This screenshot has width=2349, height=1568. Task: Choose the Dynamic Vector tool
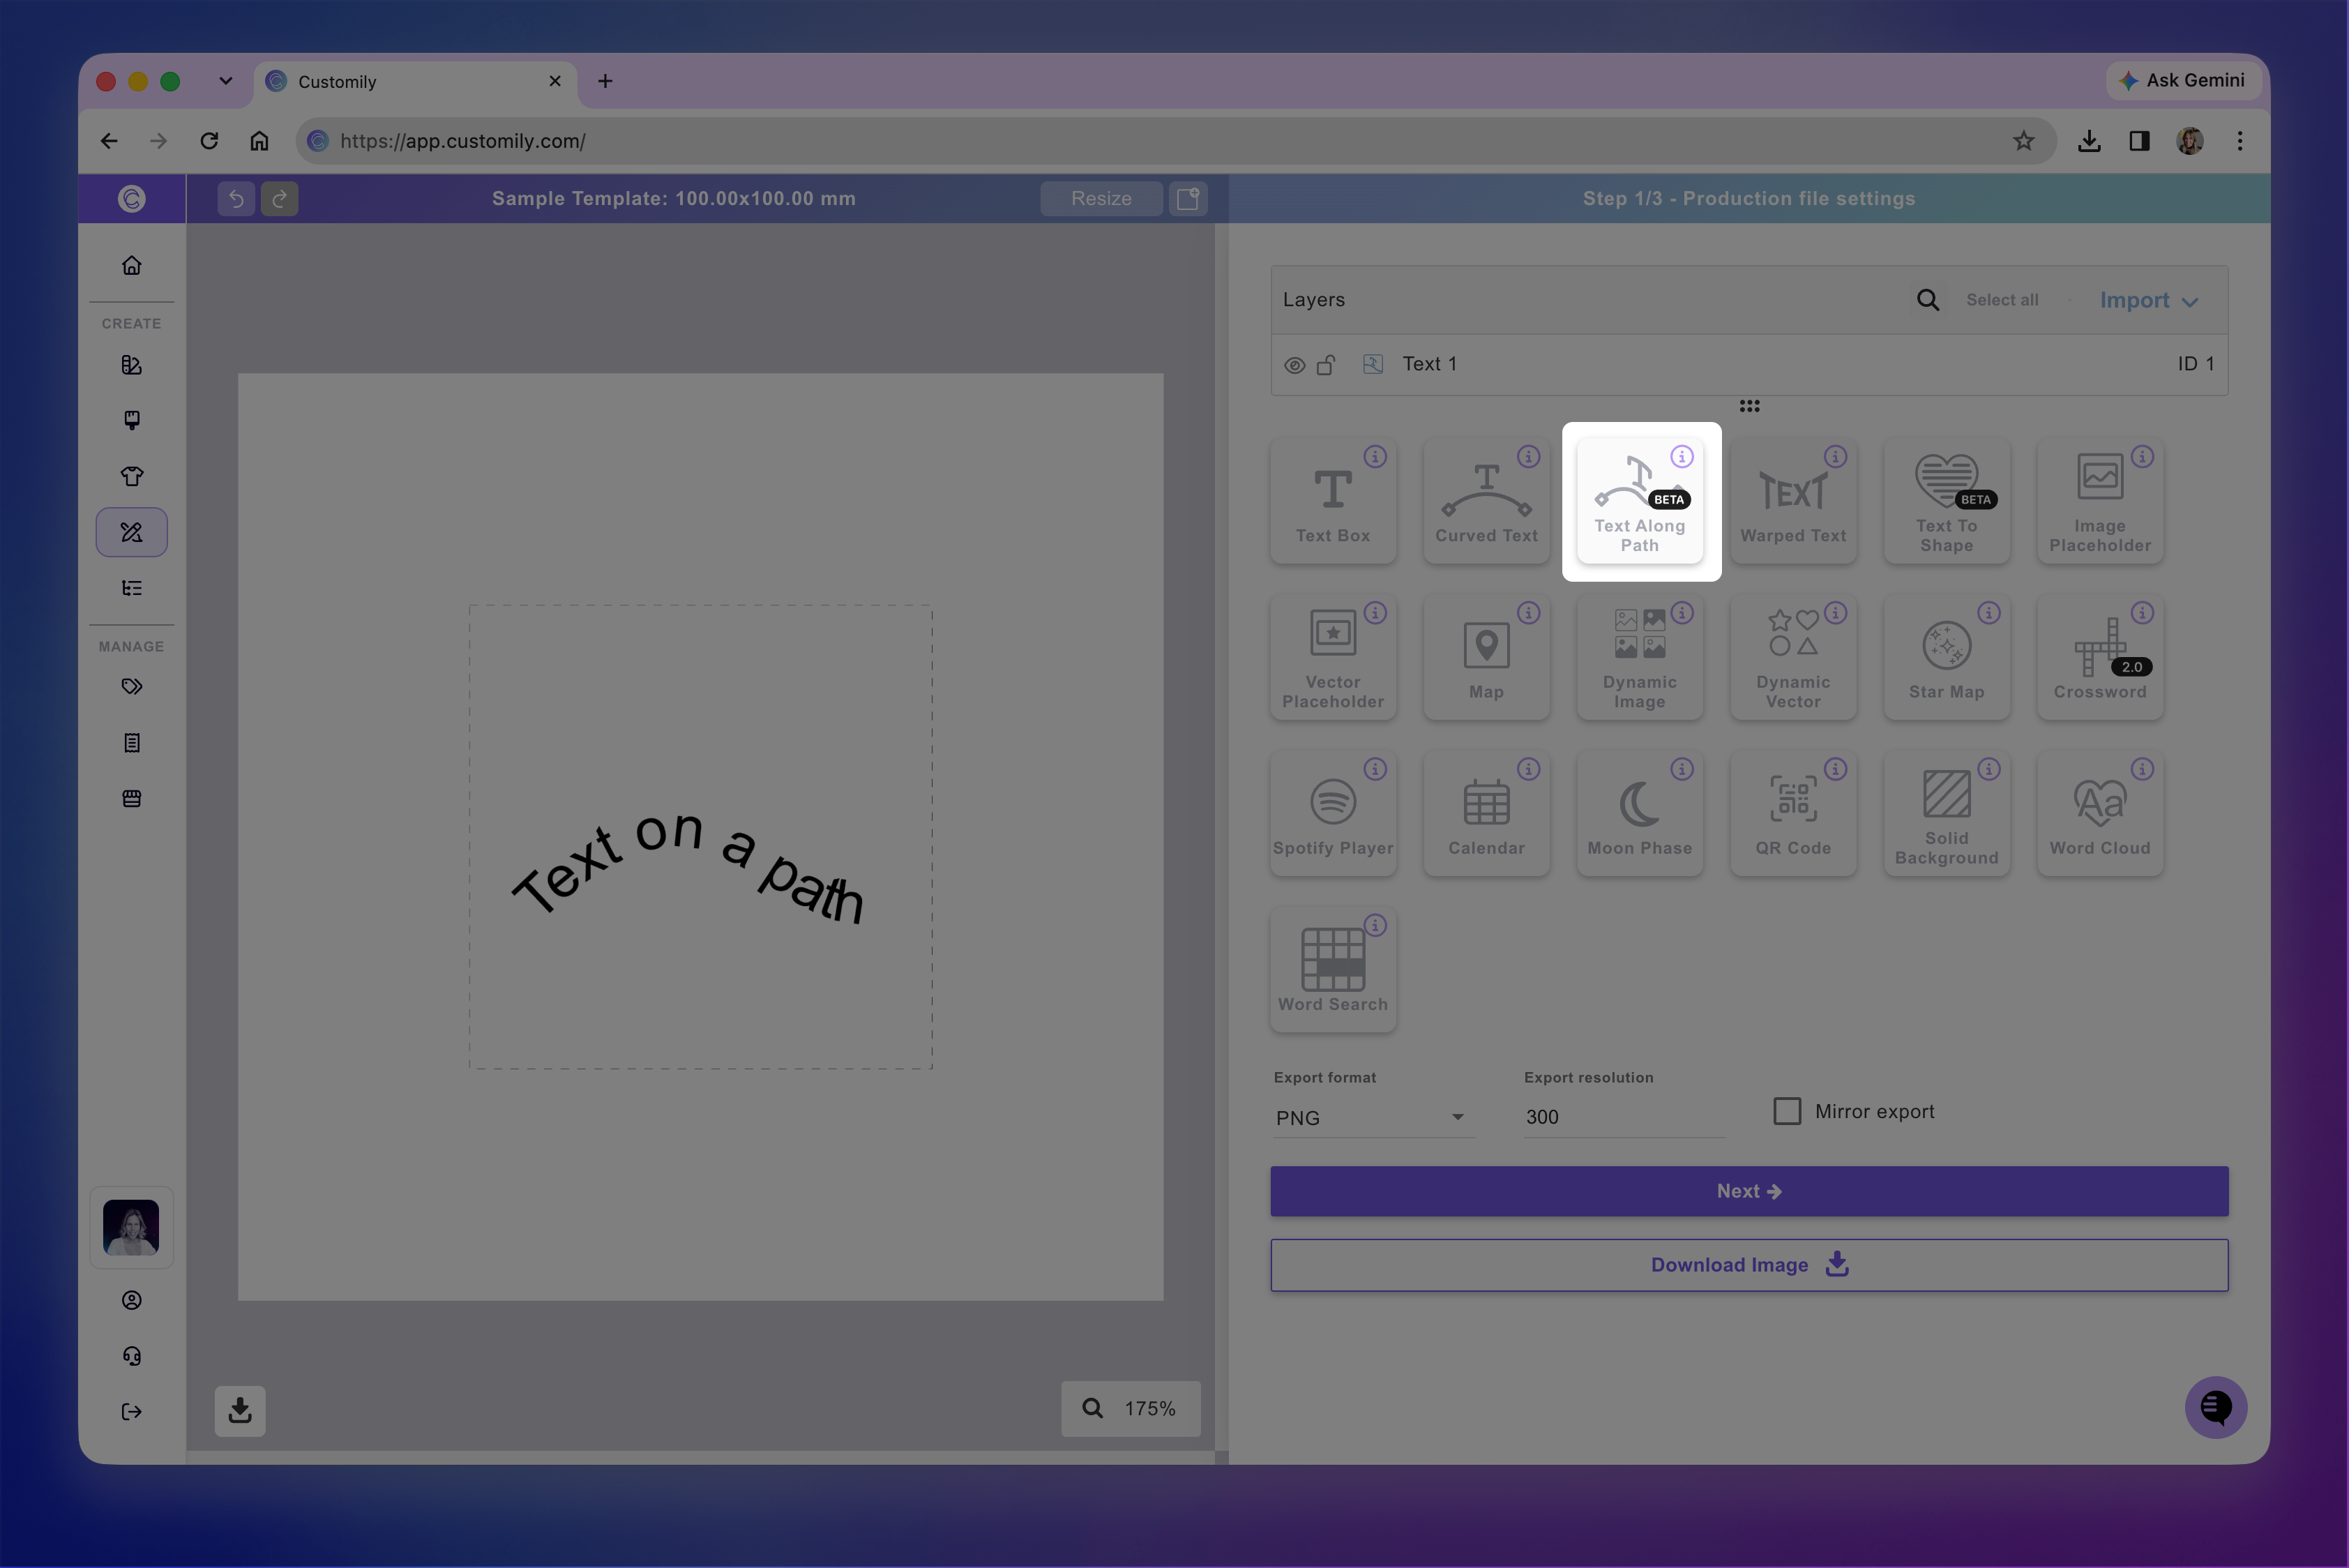(1793, 657)
